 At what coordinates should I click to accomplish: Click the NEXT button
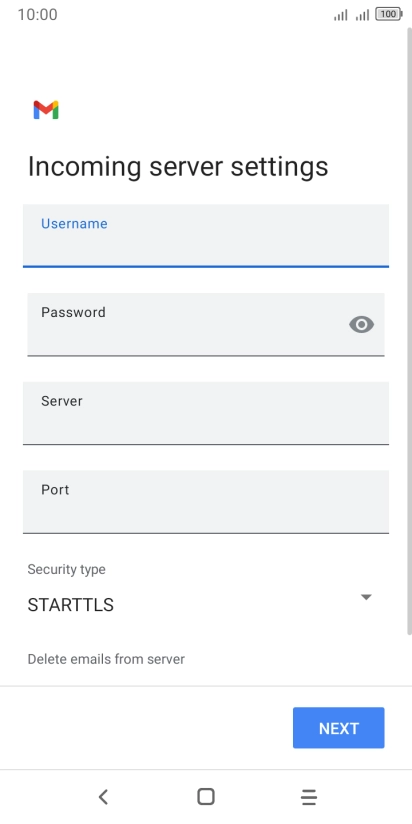point(338,728)
